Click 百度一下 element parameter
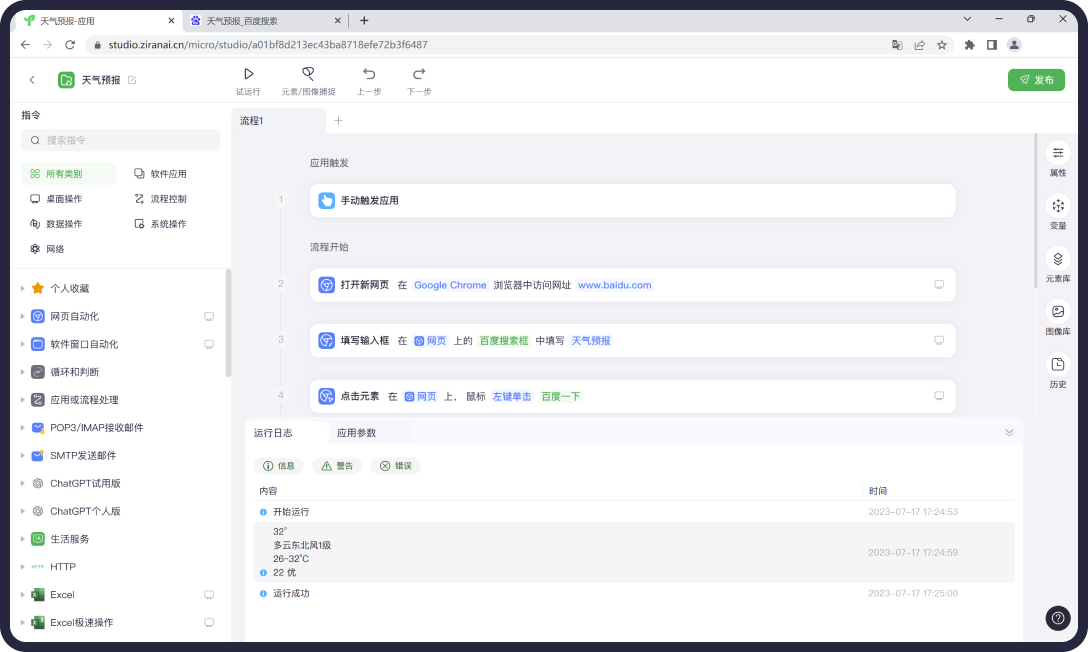The image size is (1088, 652). 561,396
